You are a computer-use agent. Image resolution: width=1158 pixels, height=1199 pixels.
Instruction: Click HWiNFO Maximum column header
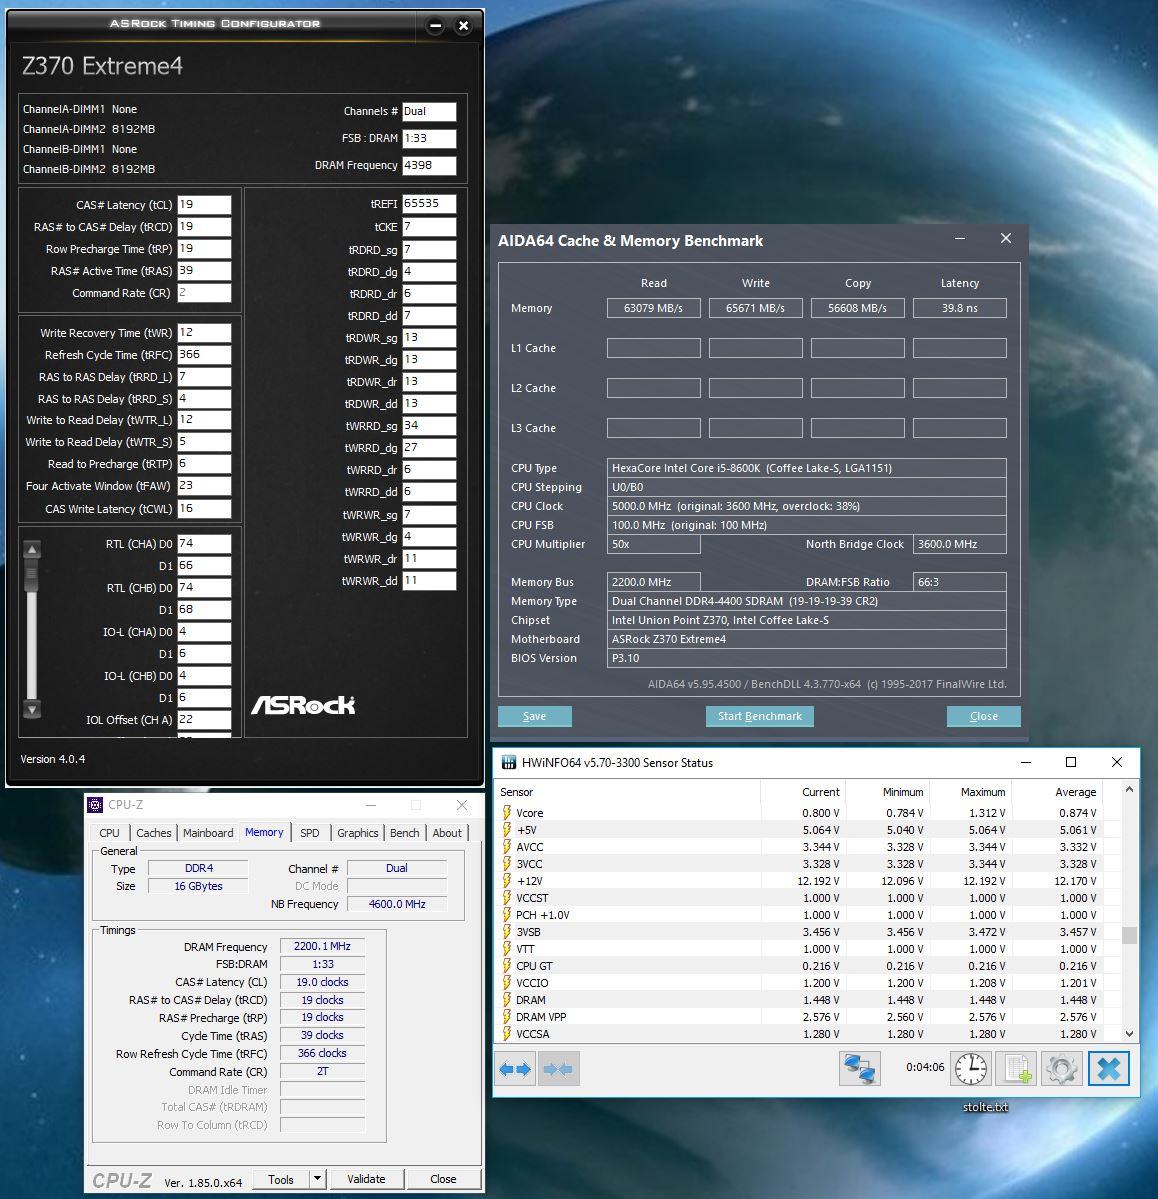tap(970, 792)
